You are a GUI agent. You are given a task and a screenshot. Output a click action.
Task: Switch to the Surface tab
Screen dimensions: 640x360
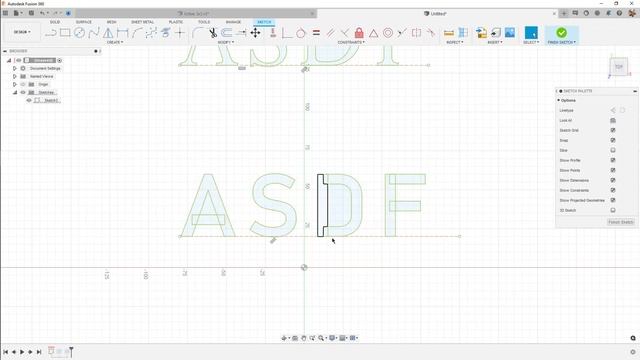84,22
